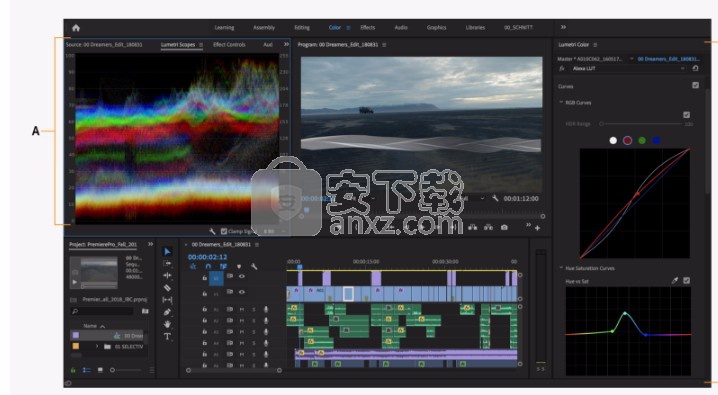
Task: Select the Track Select Forward tool
Action: (x=167, y=264)
